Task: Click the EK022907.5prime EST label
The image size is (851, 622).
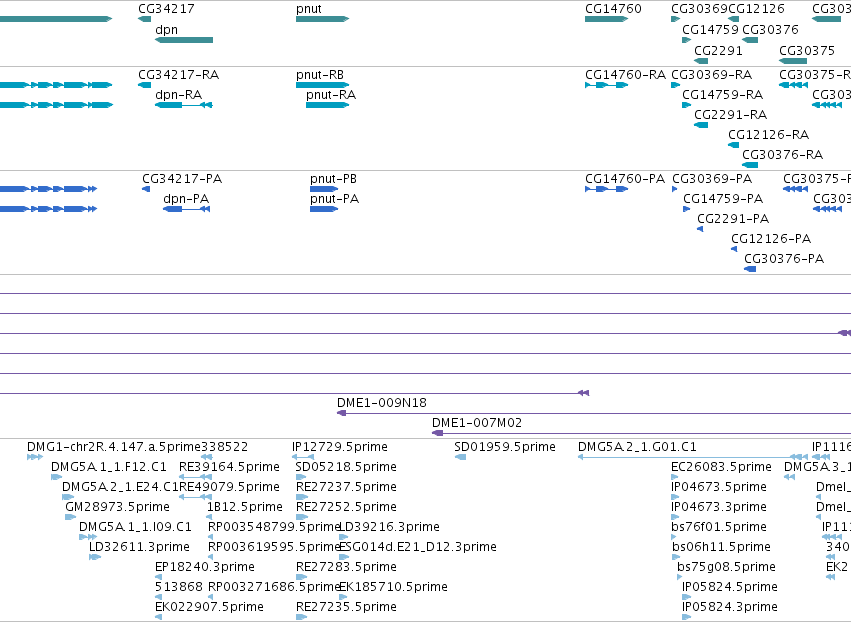Action: click(x=209, y=606)
